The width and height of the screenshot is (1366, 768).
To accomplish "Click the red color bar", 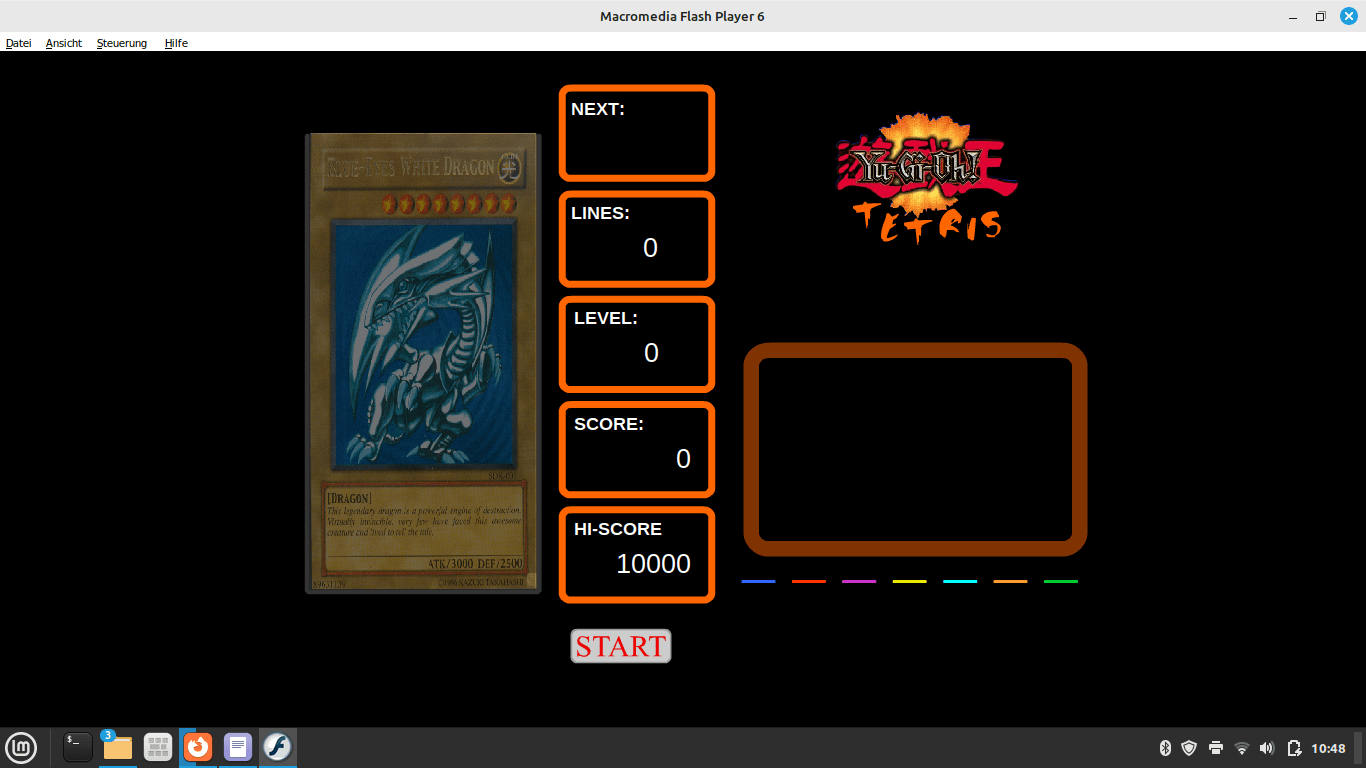I will coord(809,581).
